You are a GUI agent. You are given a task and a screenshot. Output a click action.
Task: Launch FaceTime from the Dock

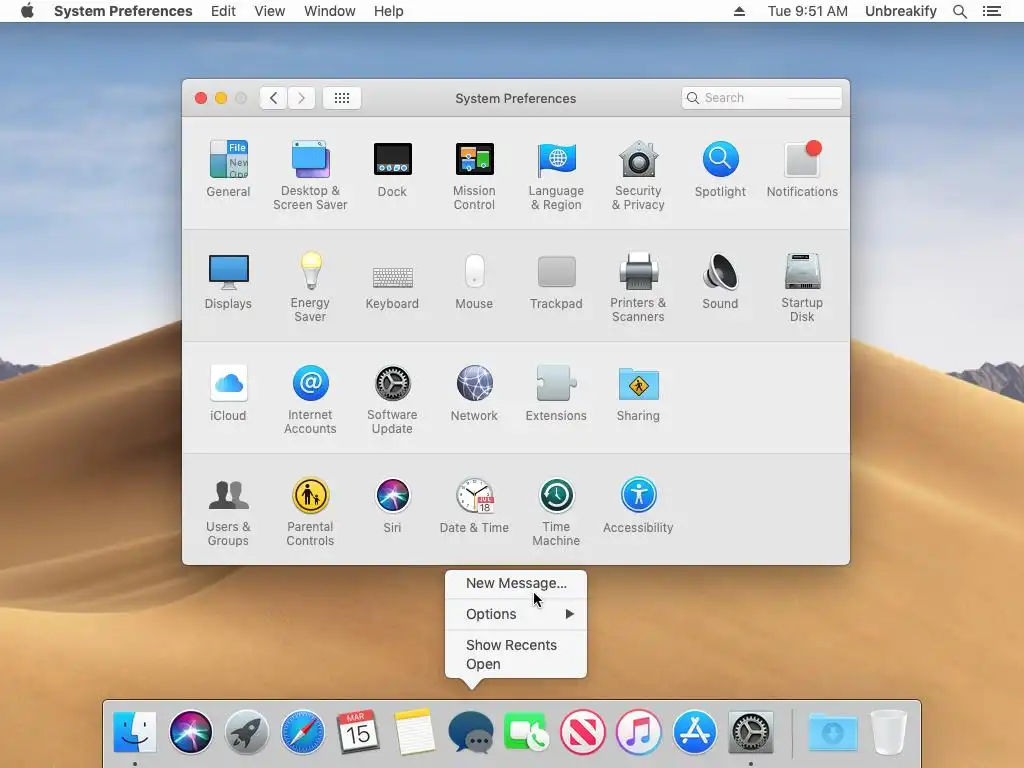(526, 732)
